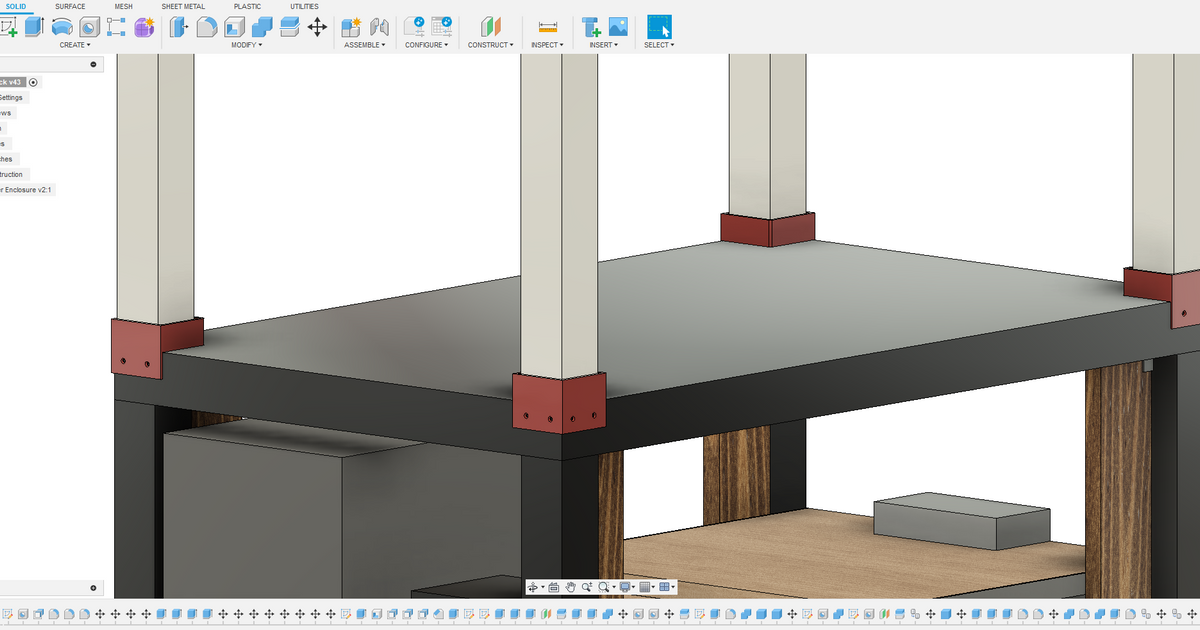Select the Create Sketch tool
The height and width of the screenshot is (630, 1200).
7,27
